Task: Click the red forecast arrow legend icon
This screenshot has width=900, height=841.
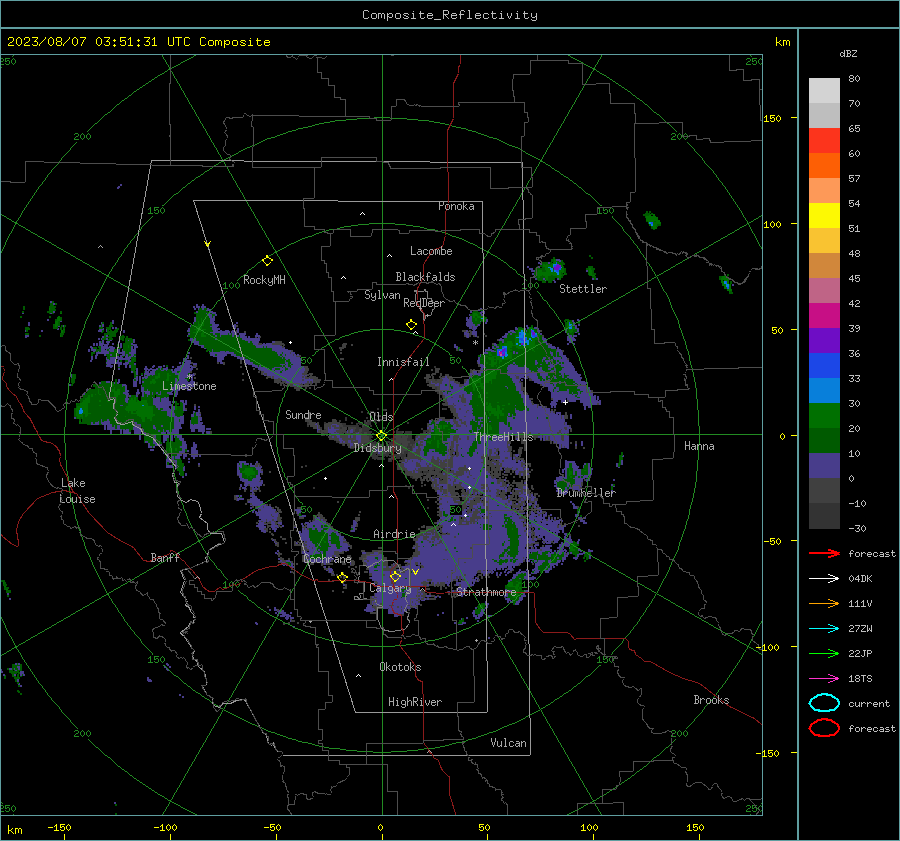Action: point(824,553)
